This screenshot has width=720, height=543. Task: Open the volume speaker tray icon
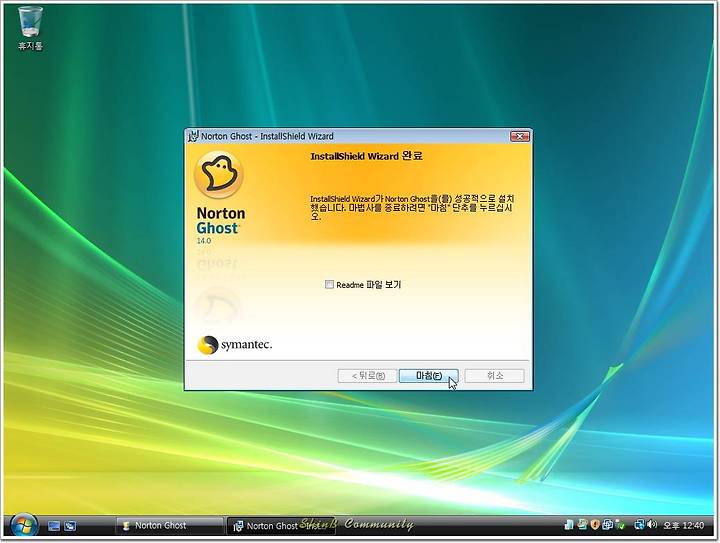(x=652, y=524)
